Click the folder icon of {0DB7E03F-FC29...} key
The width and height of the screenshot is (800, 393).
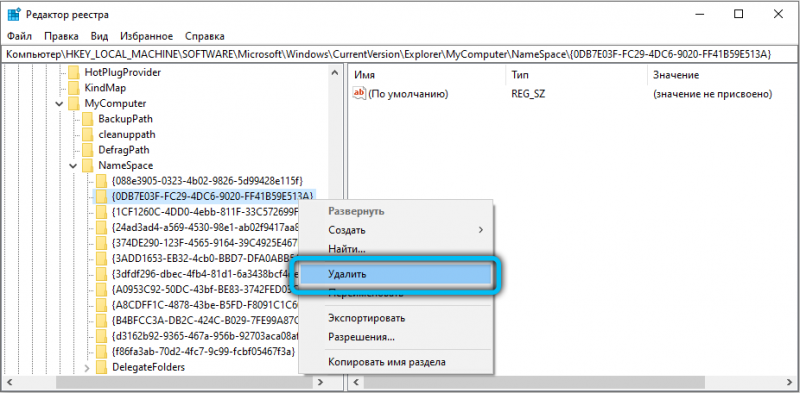tap(102, 196)
